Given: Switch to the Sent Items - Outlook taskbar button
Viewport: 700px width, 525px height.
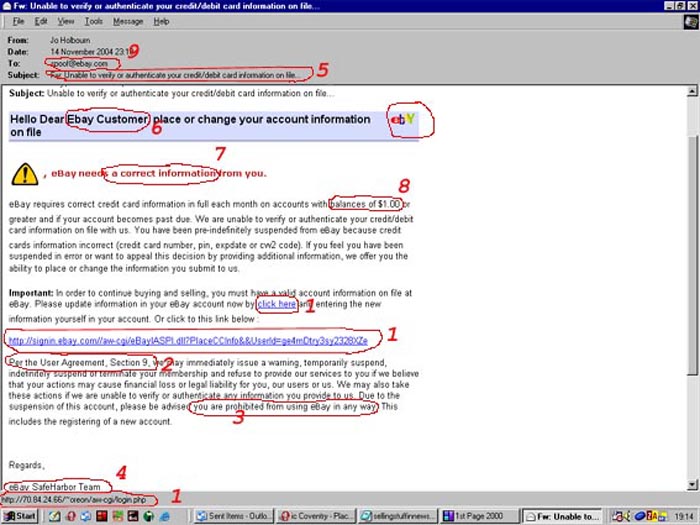Looking at the screenshot, I should click(x=233, y=516).
